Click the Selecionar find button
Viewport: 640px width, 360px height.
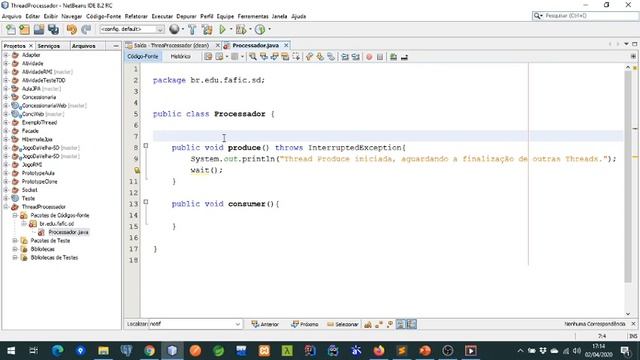[342, 324]
